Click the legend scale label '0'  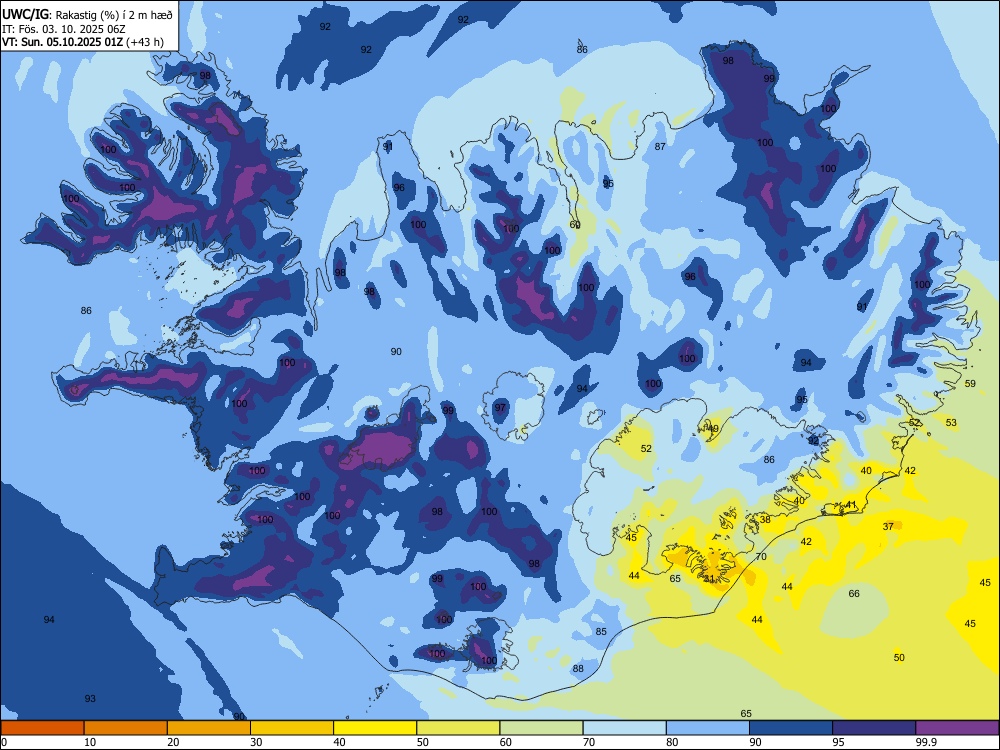click(4, 742)
